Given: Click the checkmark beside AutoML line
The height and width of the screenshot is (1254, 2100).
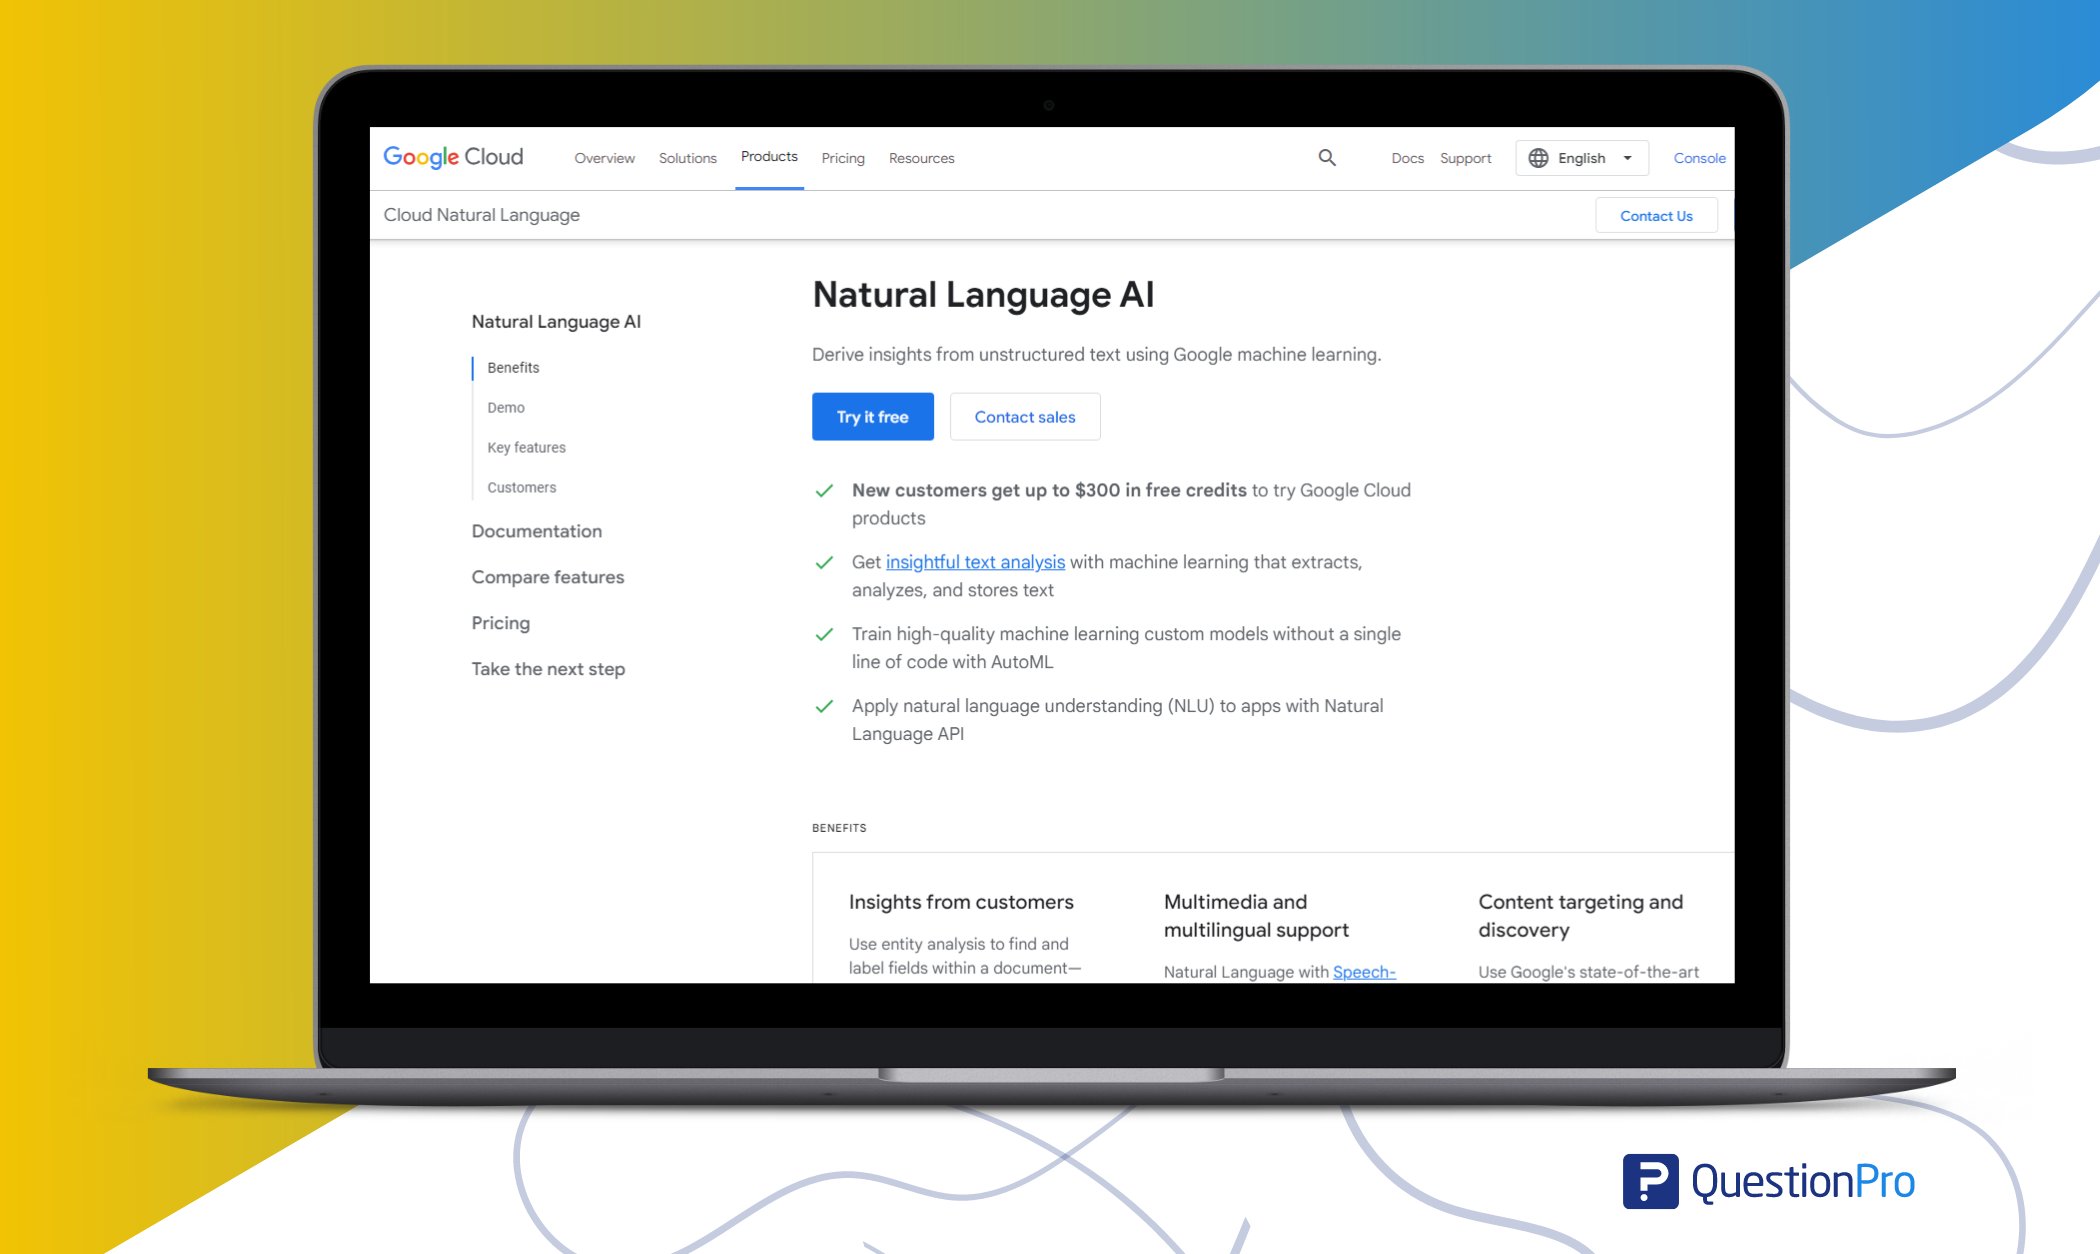Looking at the screenshot, I should coord(824,635).
